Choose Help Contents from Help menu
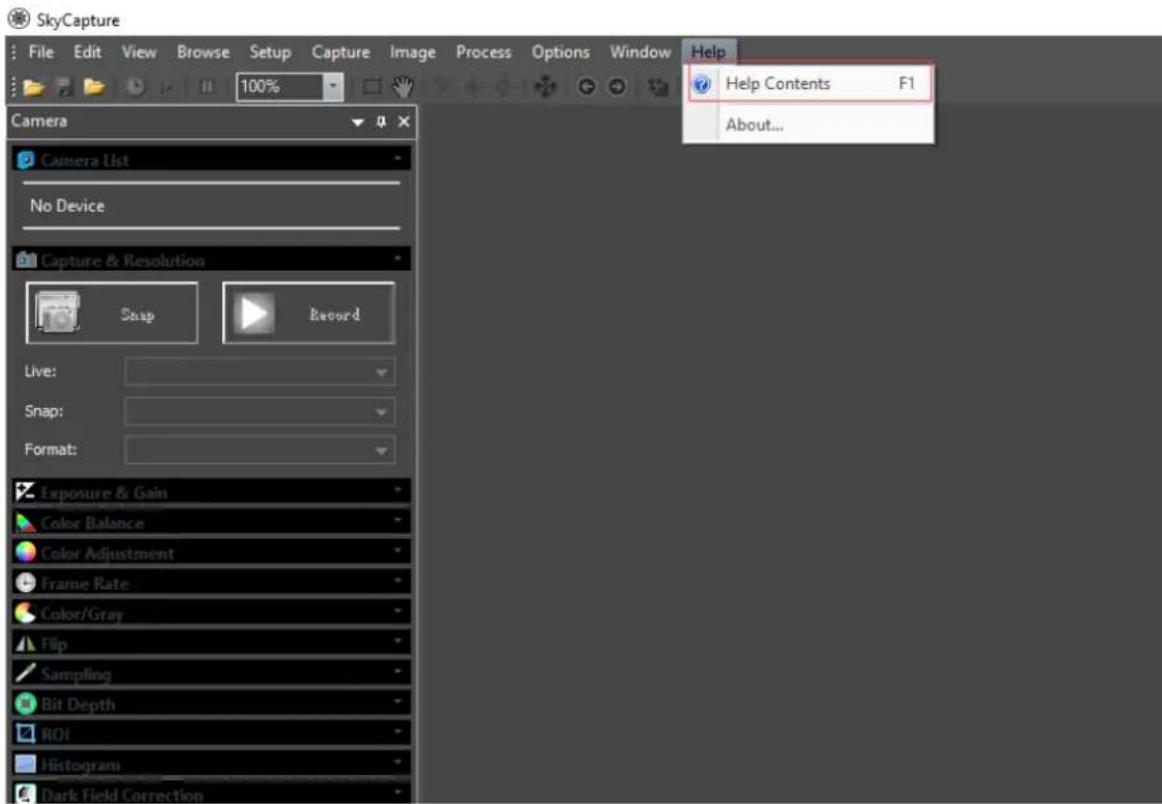 coord(810,84)
